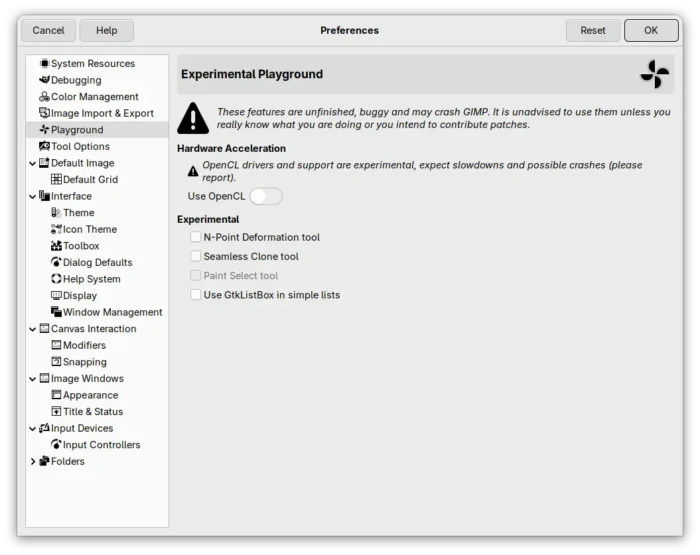Expand the Folders tree node
Screen dimensions: 700x555
(x=33, y=462)
